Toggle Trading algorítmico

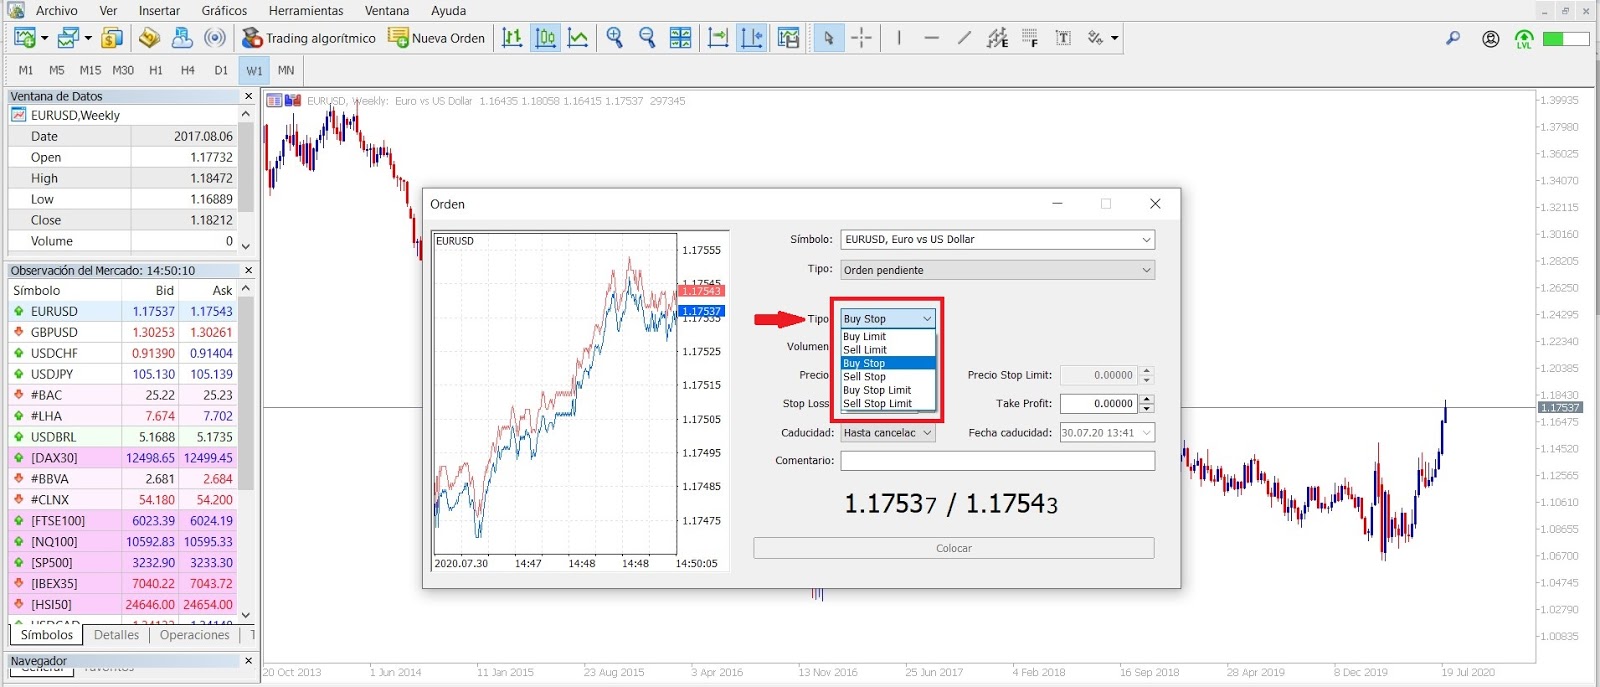pyautogui.click(x=309, y=38)
